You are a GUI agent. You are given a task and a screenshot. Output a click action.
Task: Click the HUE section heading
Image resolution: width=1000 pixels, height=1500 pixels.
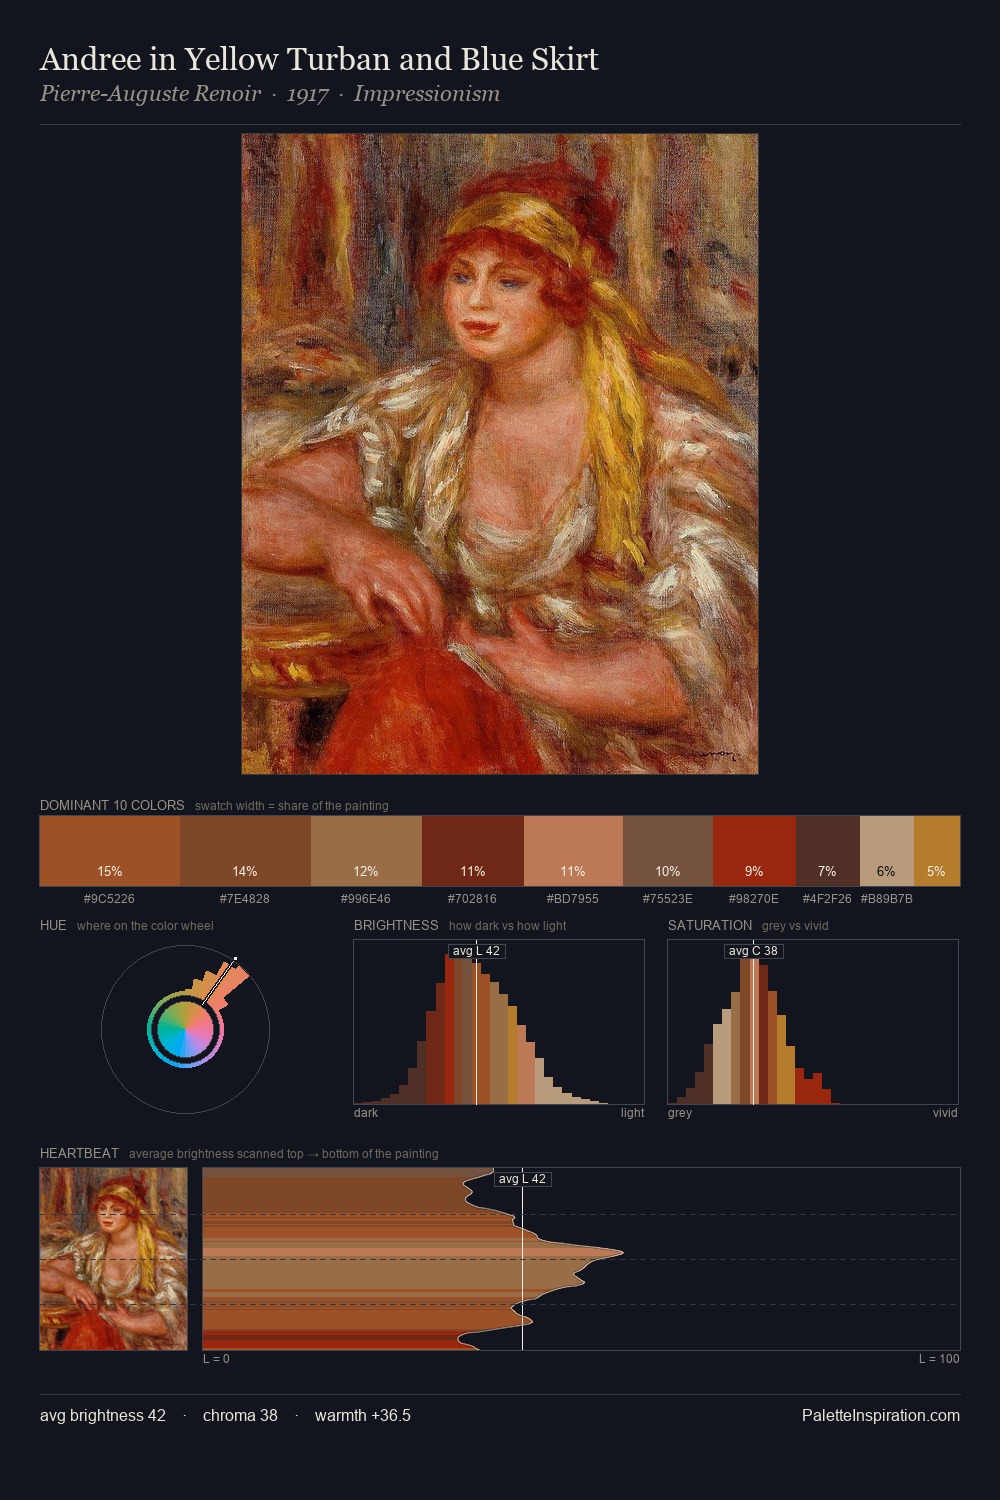(x=53, y=925)
